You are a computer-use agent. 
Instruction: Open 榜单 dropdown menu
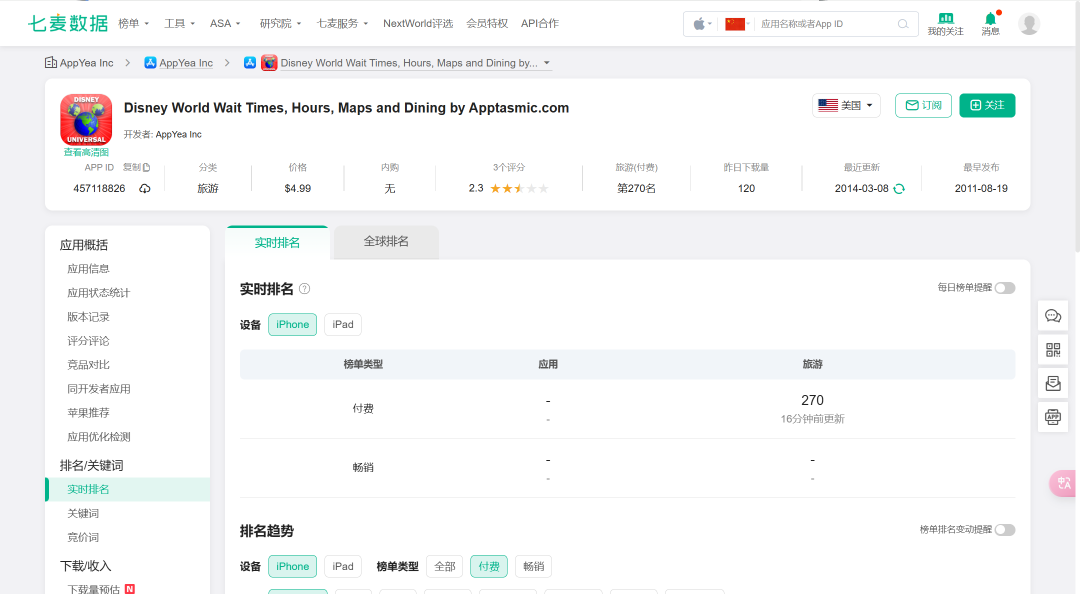click(x=134, y=23)
